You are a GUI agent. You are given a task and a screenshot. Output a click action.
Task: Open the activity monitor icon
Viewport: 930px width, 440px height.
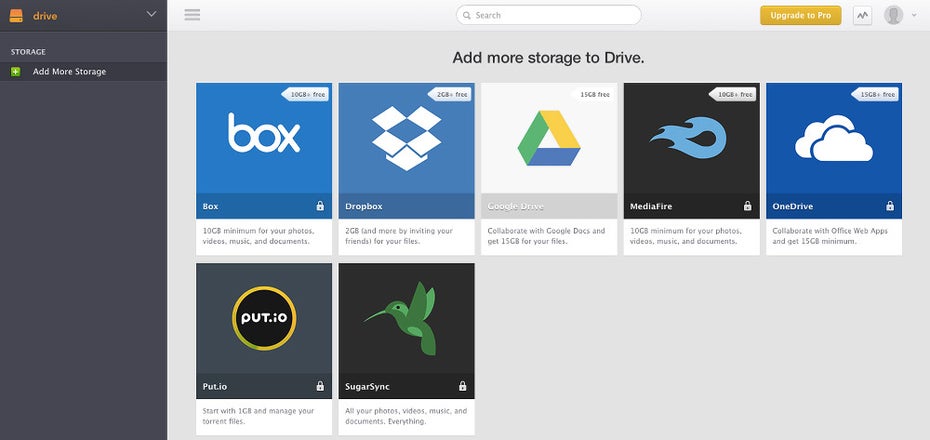[862, 15]
